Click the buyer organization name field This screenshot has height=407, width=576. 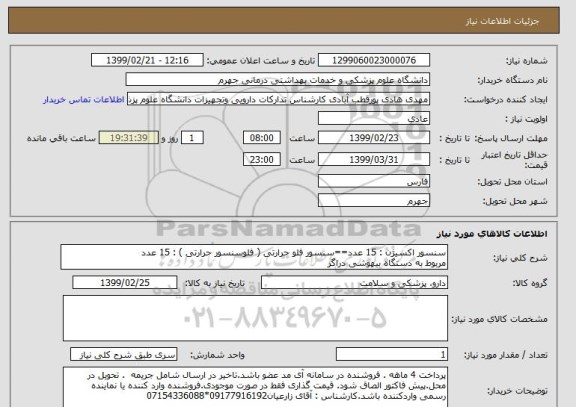(278, 80)
